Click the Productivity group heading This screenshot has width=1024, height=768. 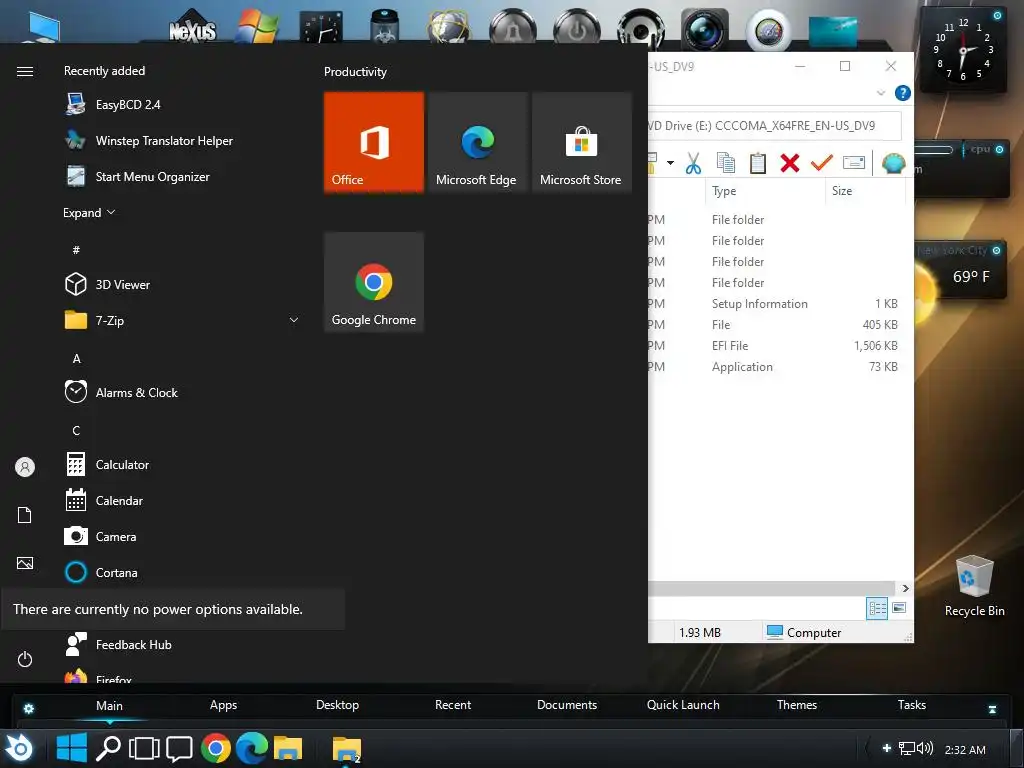point(355,72)
